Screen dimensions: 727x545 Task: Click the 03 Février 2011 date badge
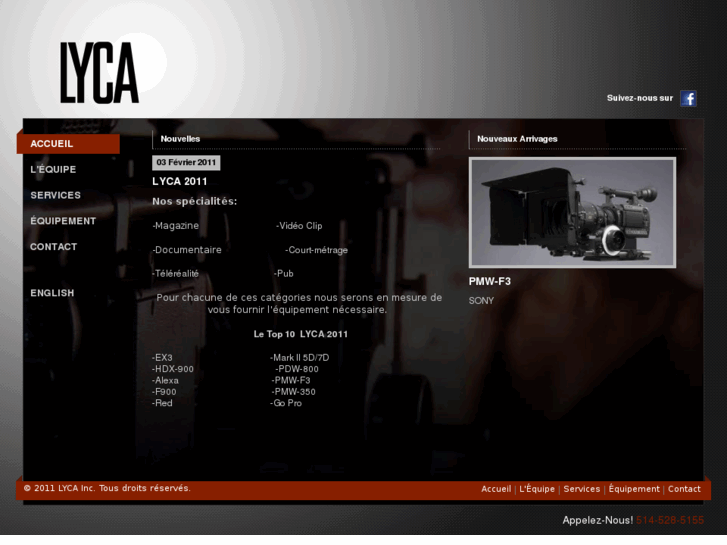[x=186, y=162]
